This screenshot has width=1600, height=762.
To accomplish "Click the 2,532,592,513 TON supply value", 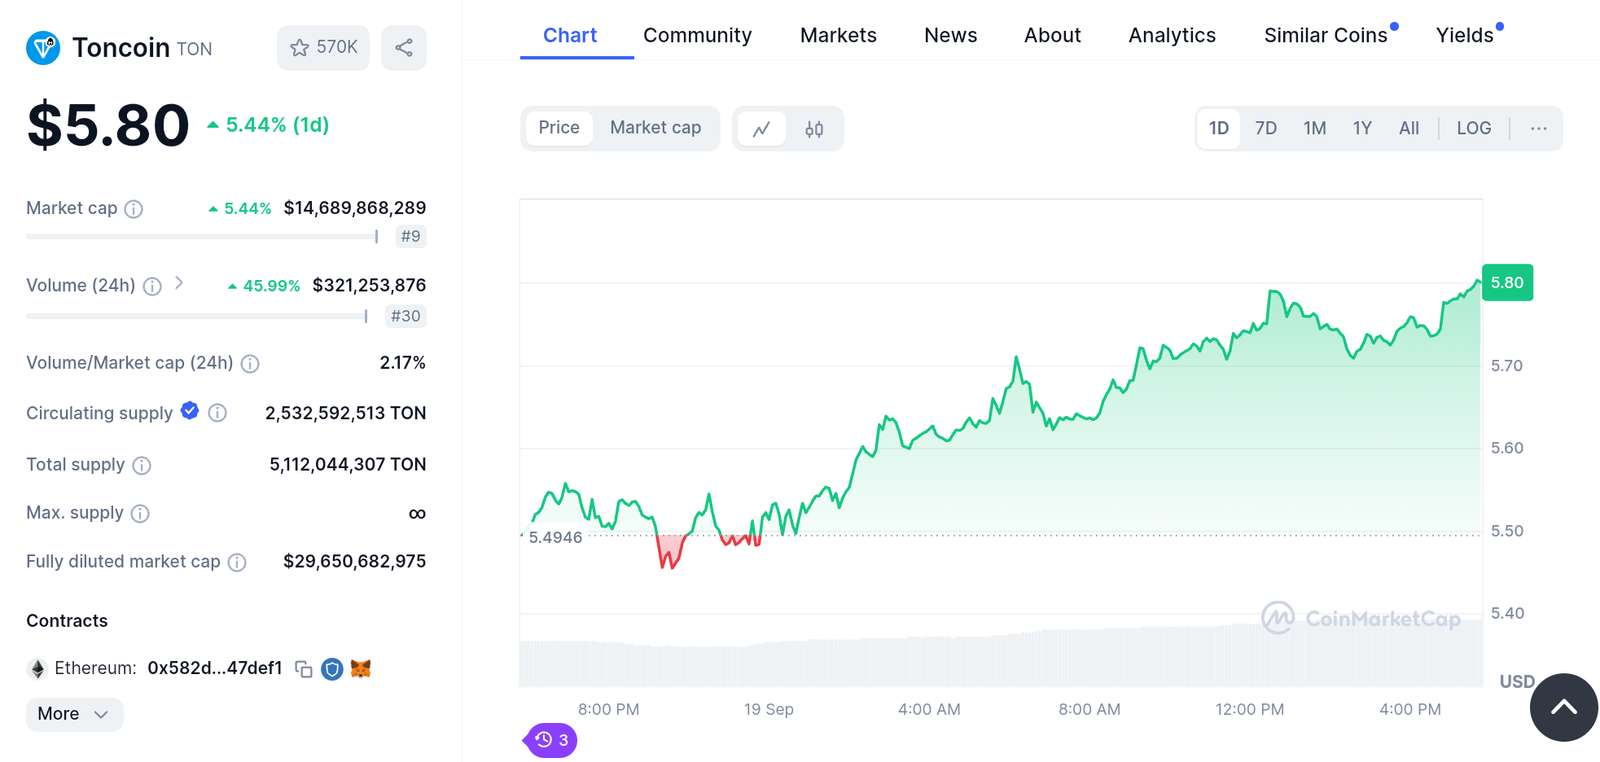I will pyautogui.click(x=345, y=413).
